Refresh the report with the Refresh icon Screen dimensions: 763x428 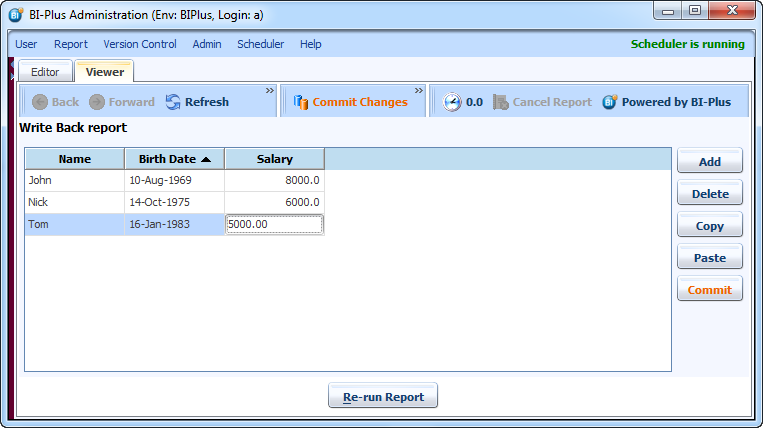pyautogui.click(x=173, y=102)
